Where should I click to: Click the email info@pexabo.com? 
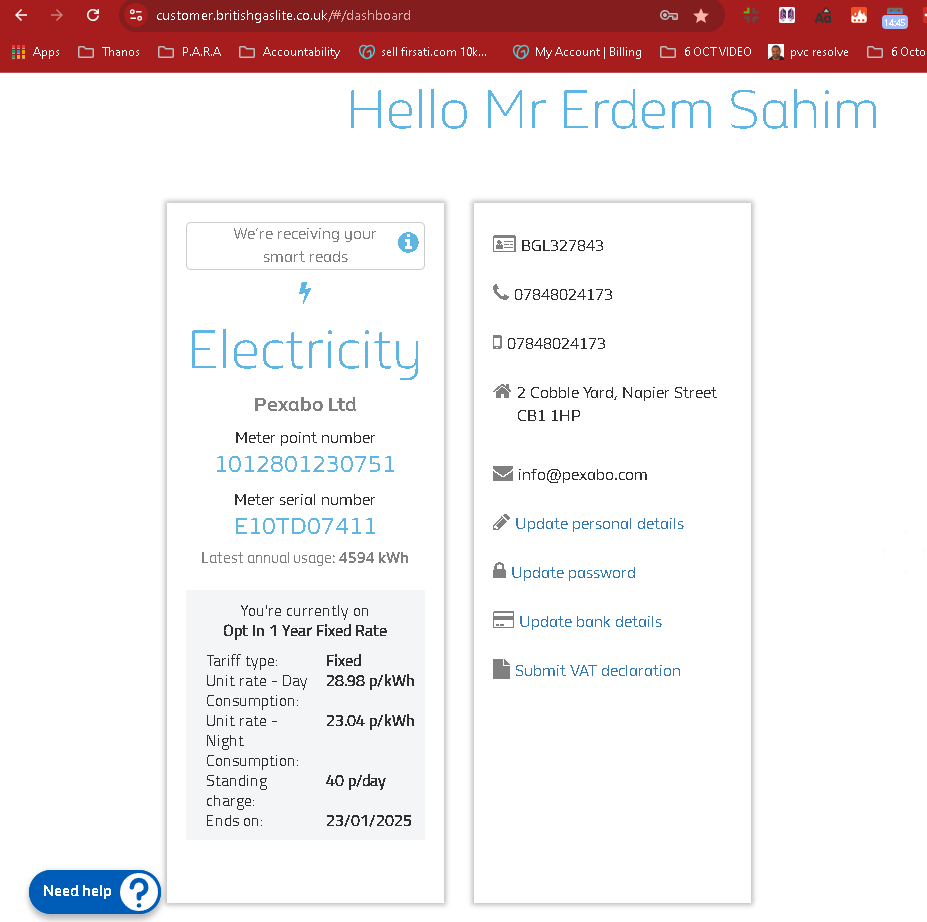tap(582, 475)
